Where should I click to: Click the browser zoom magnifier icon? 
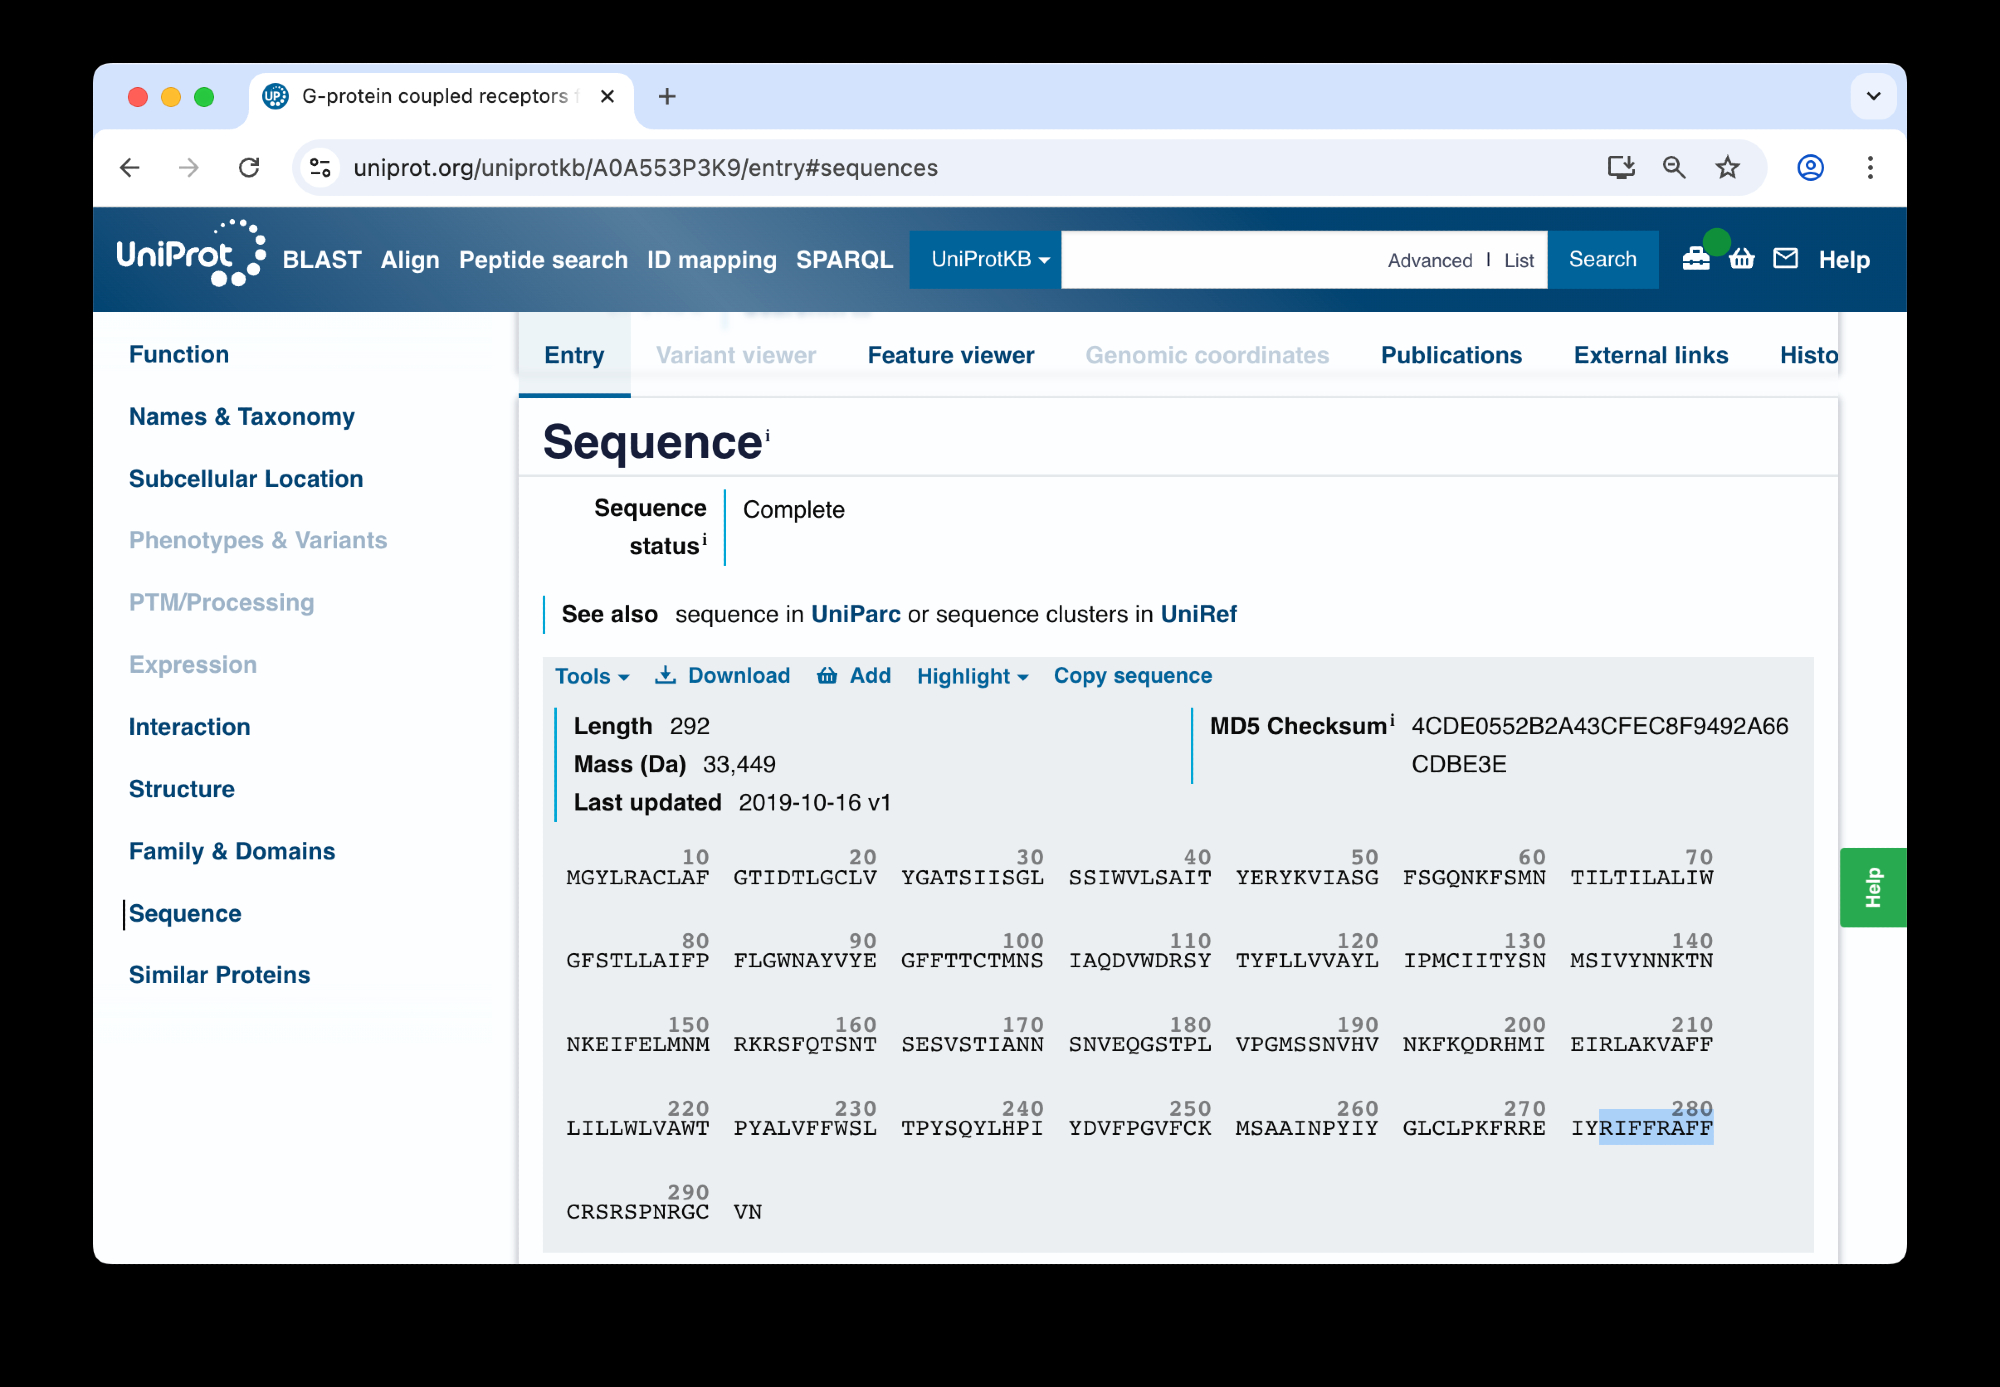1674,168
